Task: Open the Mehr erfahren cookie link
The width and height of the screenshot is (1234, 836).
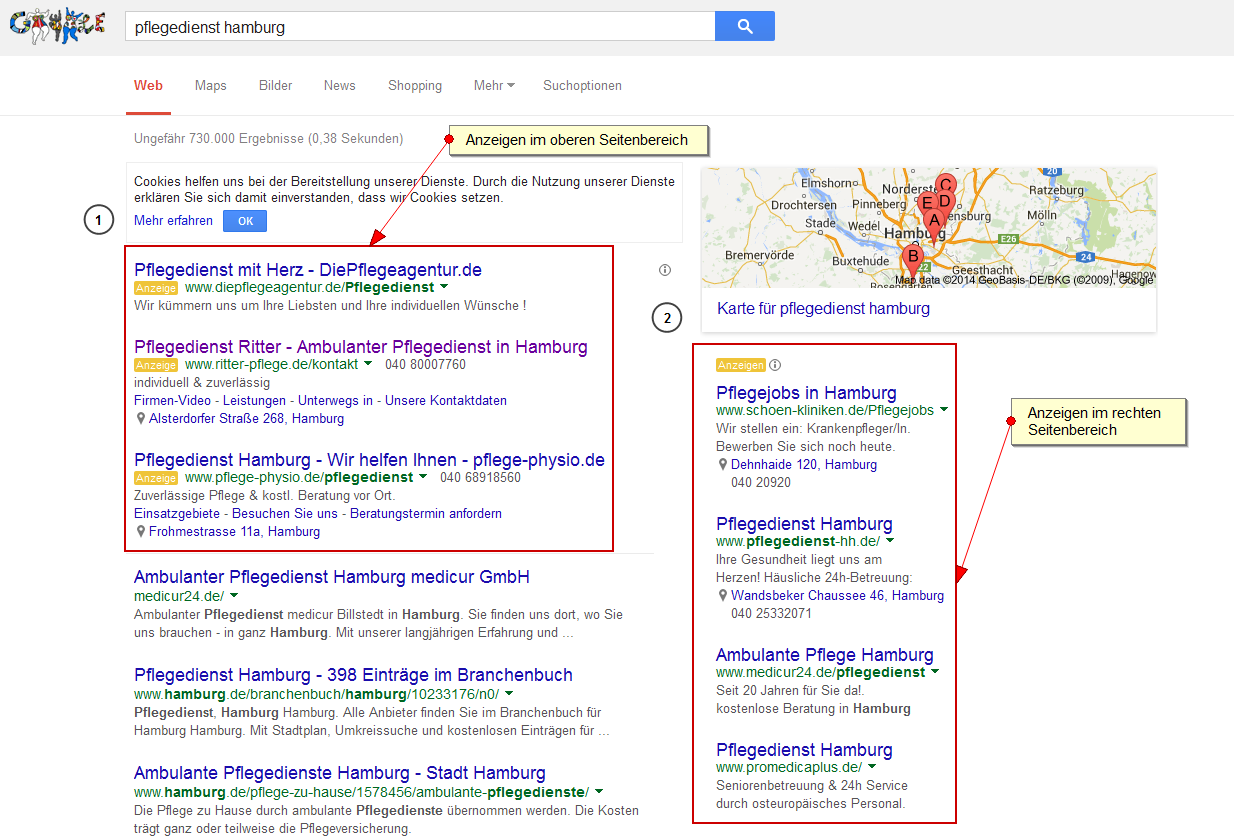Action: click(173, 221)
